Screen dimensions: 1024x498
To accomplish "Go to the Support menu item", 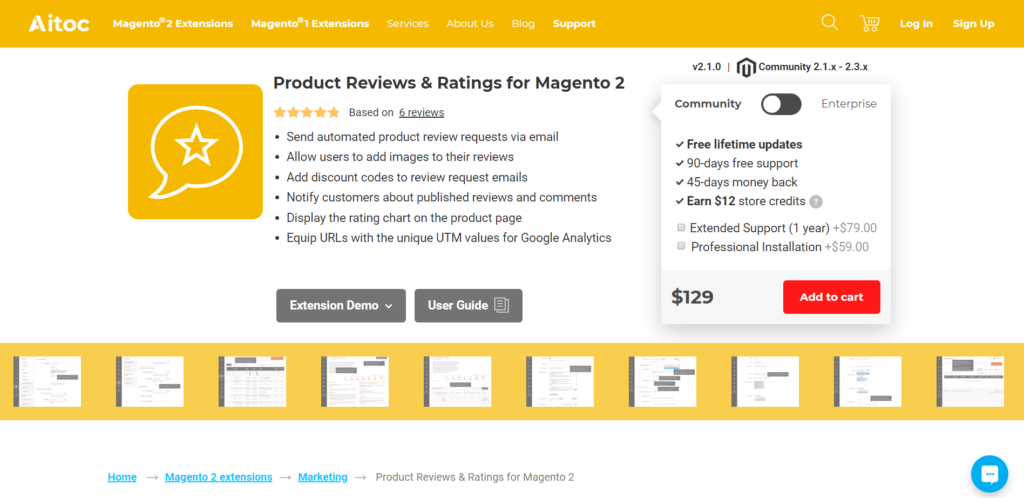I will 574,24.
